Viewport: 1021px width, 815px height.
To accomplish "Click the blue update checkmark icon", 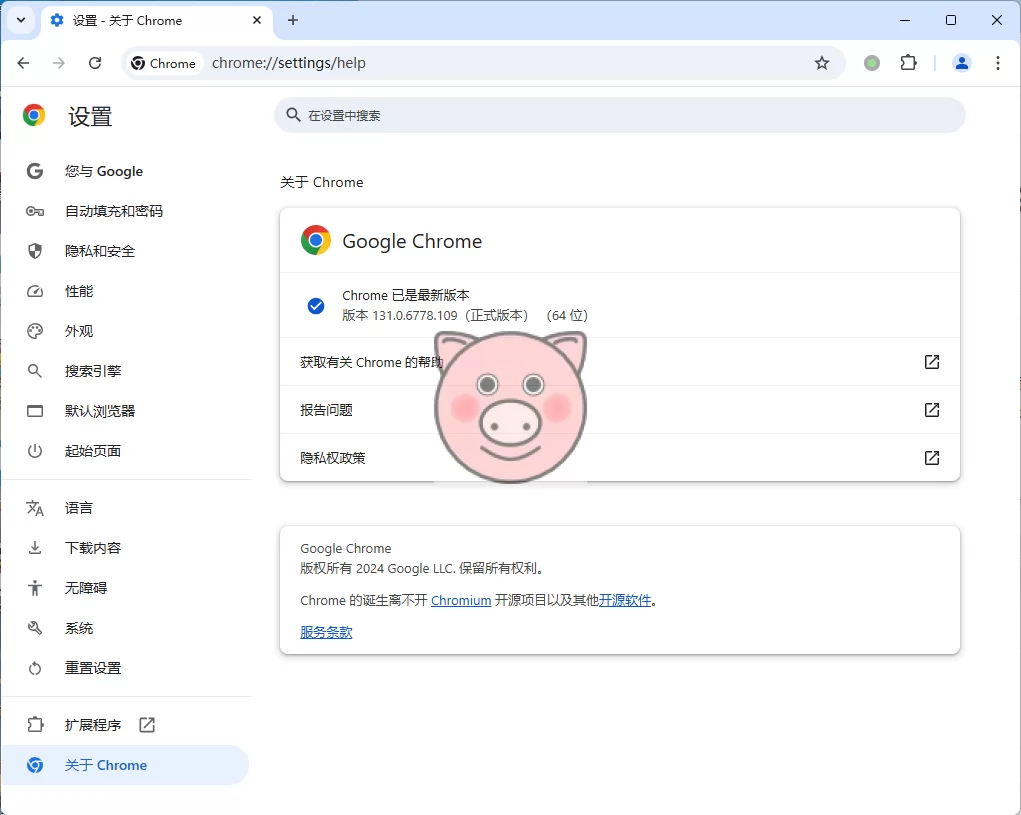I will (316, 306).
